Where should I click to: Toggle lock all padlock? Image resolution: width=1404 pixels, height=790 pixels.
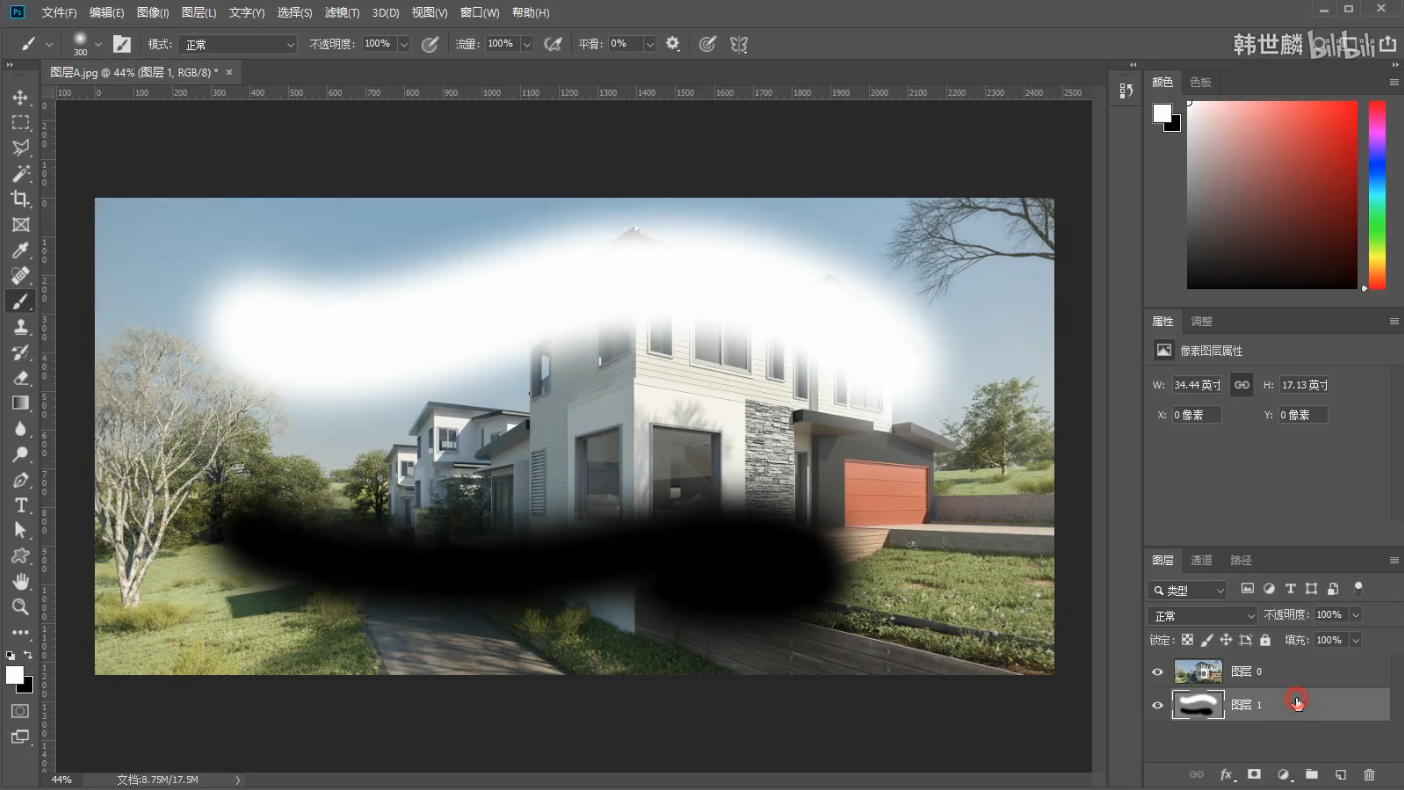1265,640
